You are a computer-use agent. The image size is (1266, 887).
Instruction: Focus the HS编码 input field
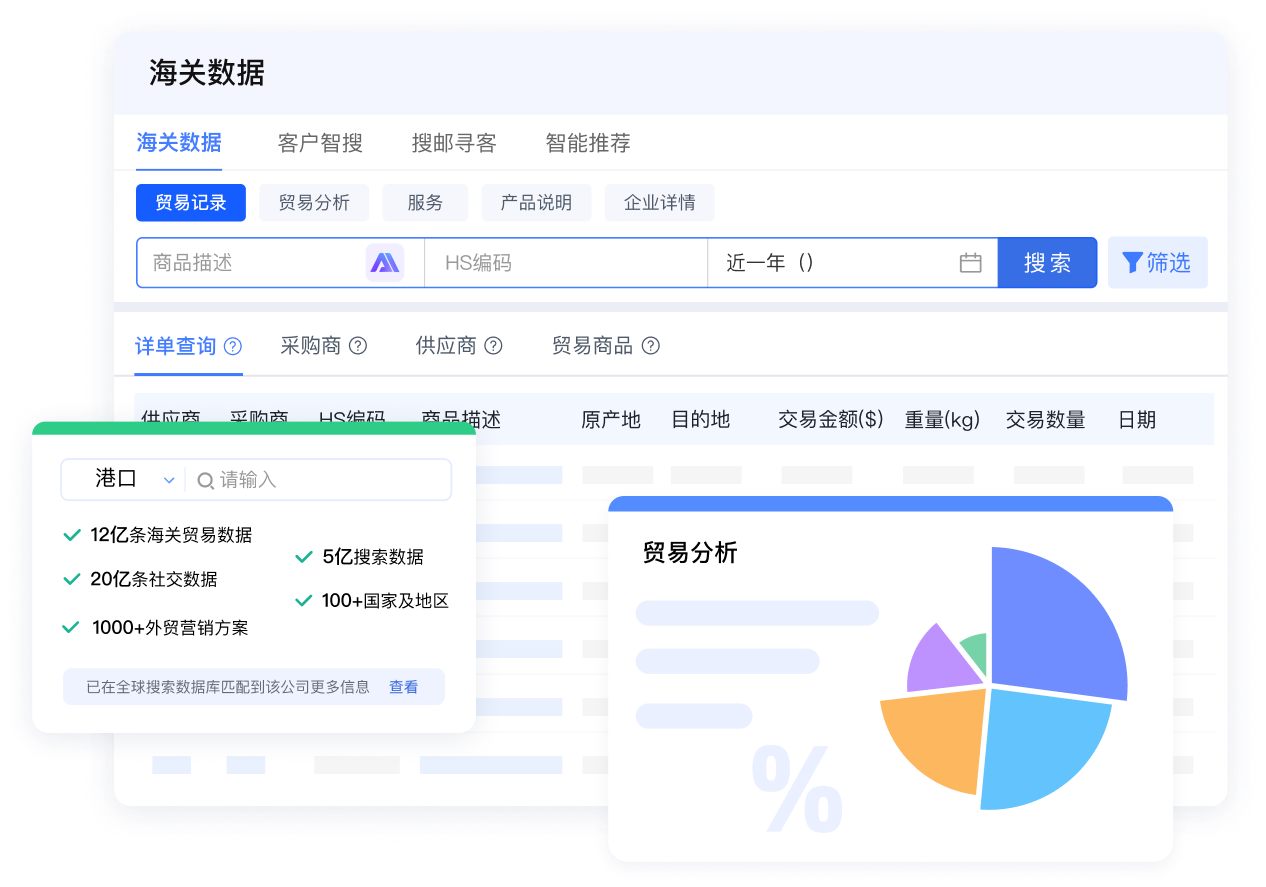(565, 263)
